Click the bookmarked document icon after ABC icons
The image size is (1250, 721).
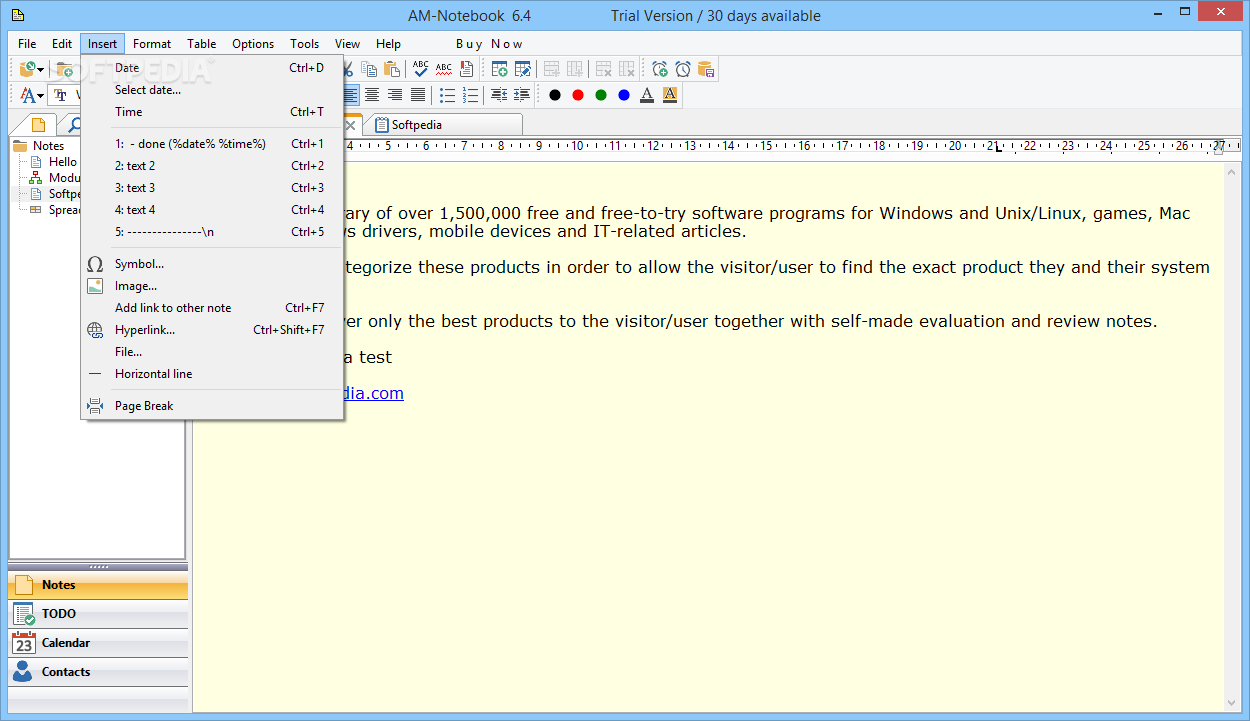click(466, 69)
